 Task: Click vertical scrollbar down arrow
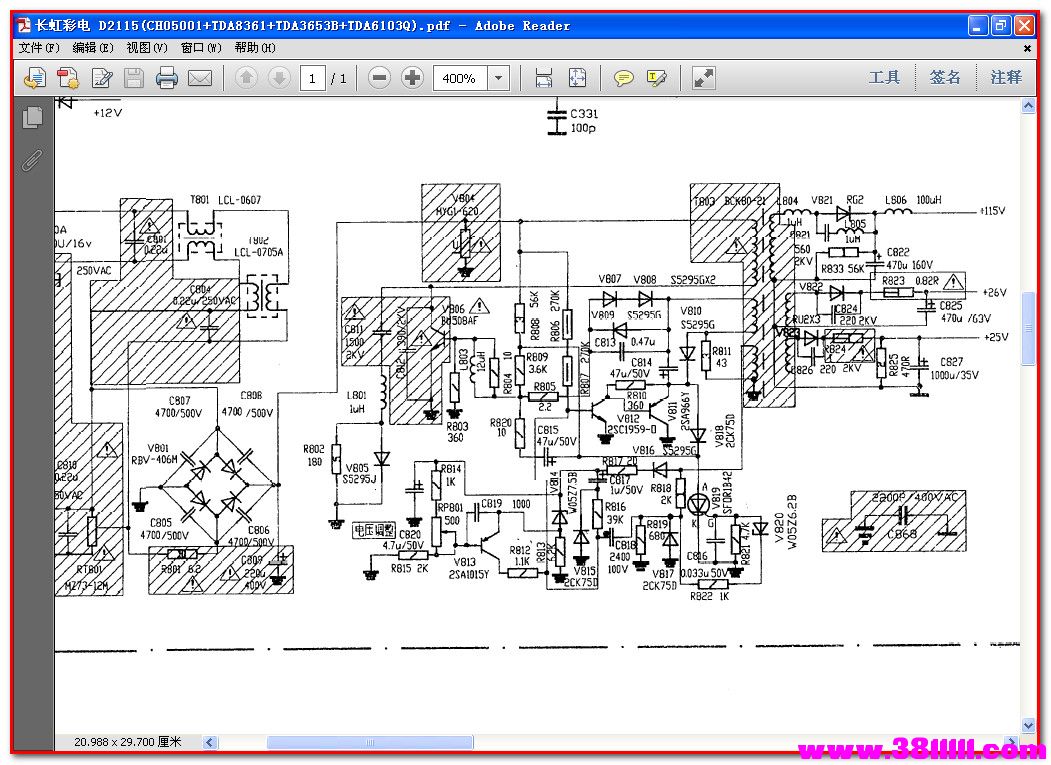coord(1028,725)
